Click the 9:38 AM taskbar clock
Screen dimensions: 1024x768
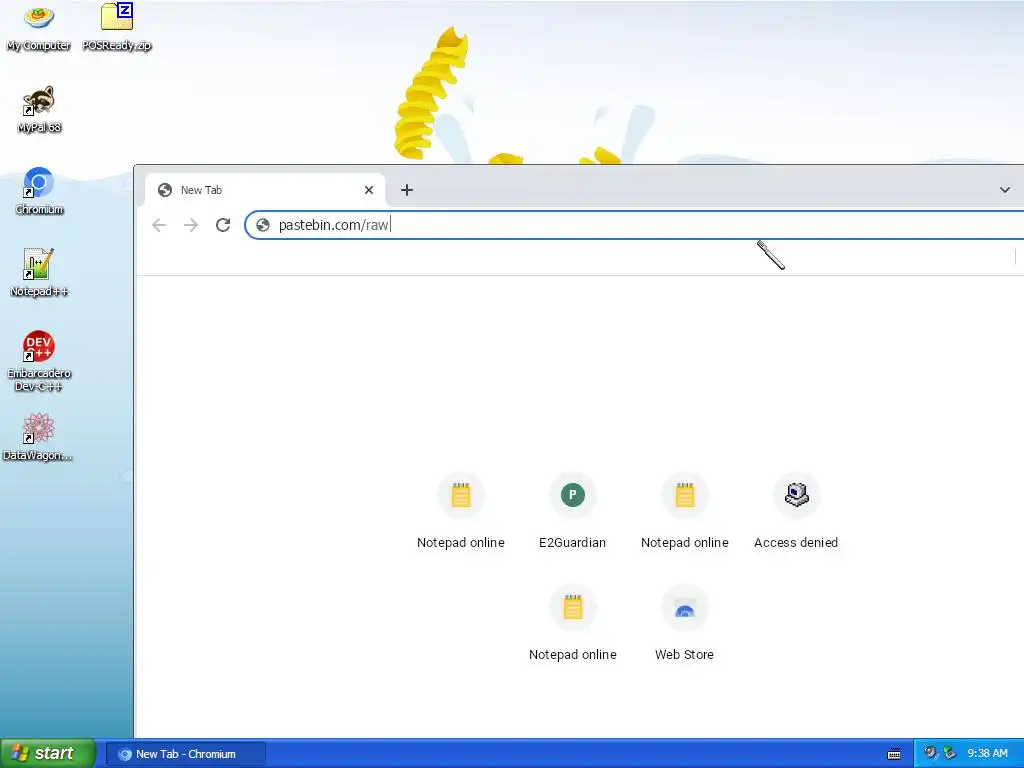987,754
